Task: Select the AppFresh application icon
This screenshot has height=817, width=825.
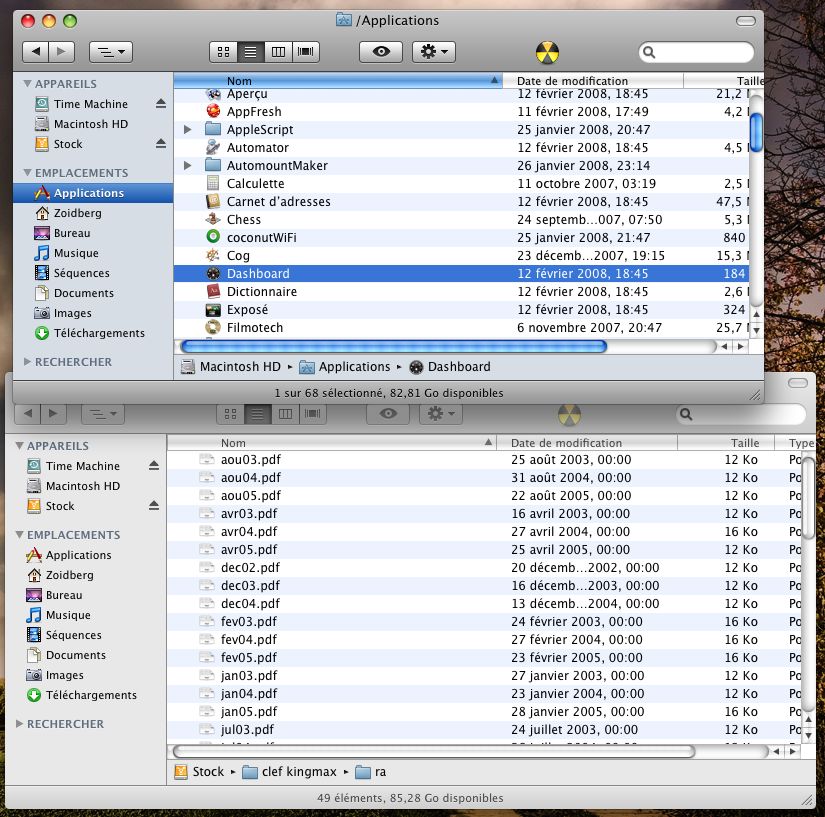Action: click(213, 111)
